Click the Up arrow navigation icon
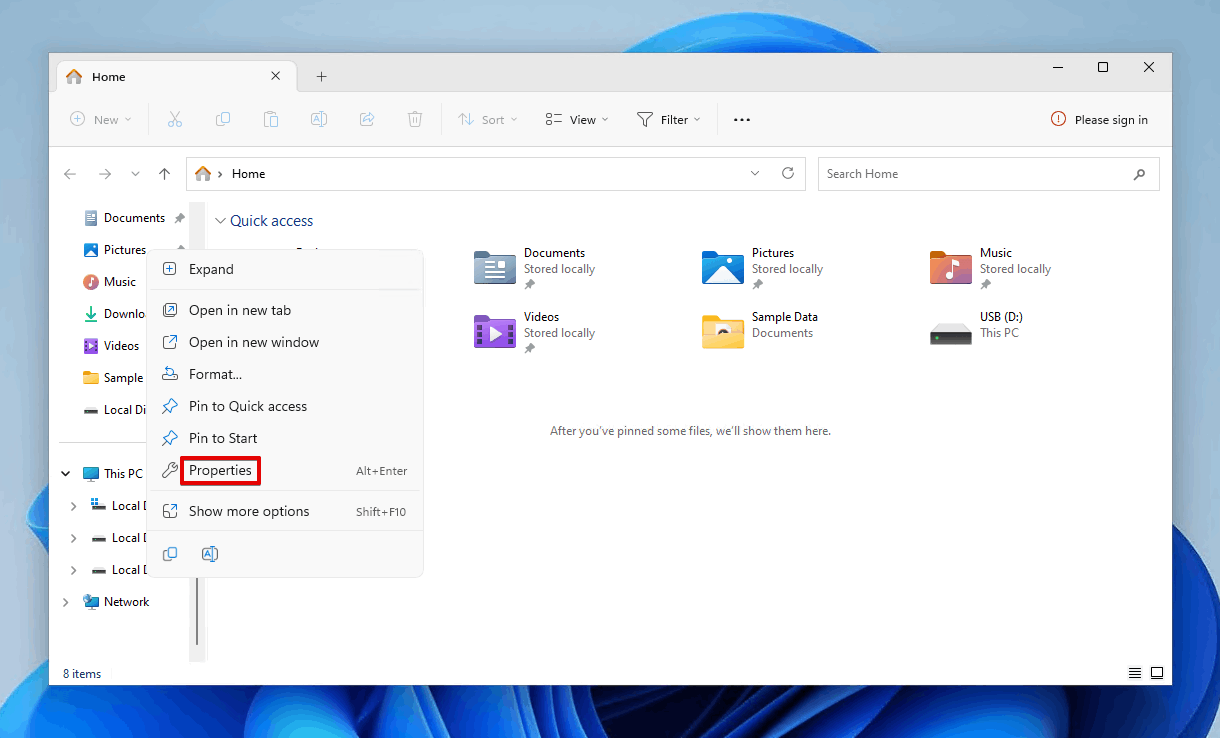This screenshot has width=1220, height=738. coord(165,174)
